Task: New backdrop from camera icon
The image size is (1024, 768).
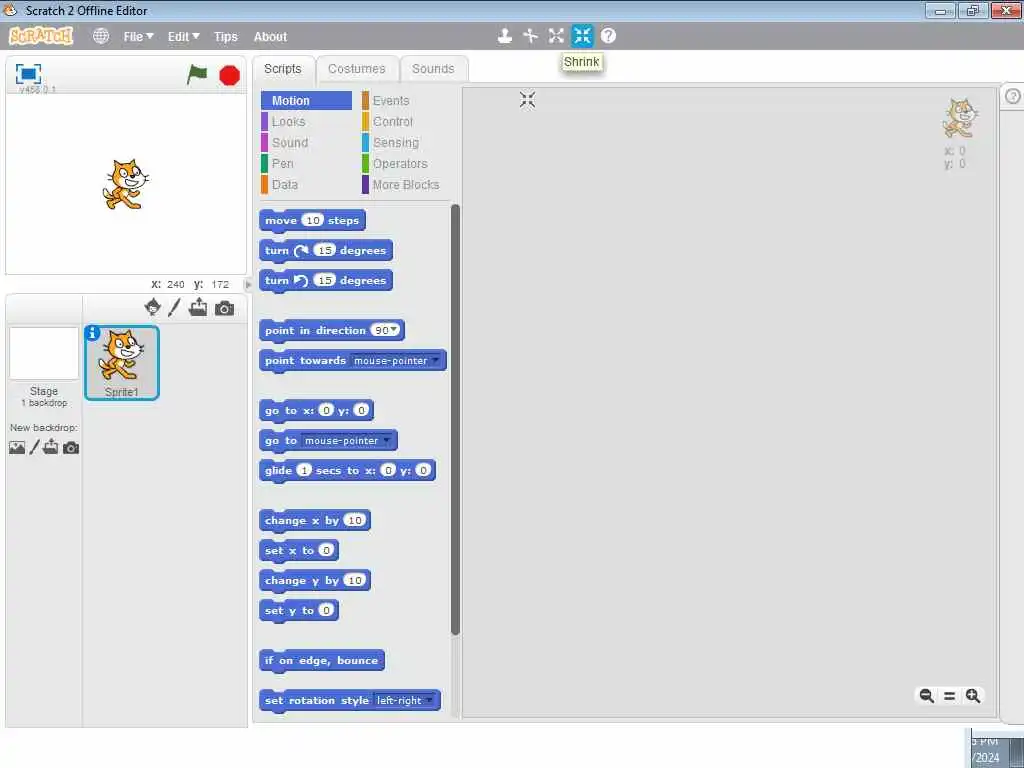Action: tap(71, 448)
